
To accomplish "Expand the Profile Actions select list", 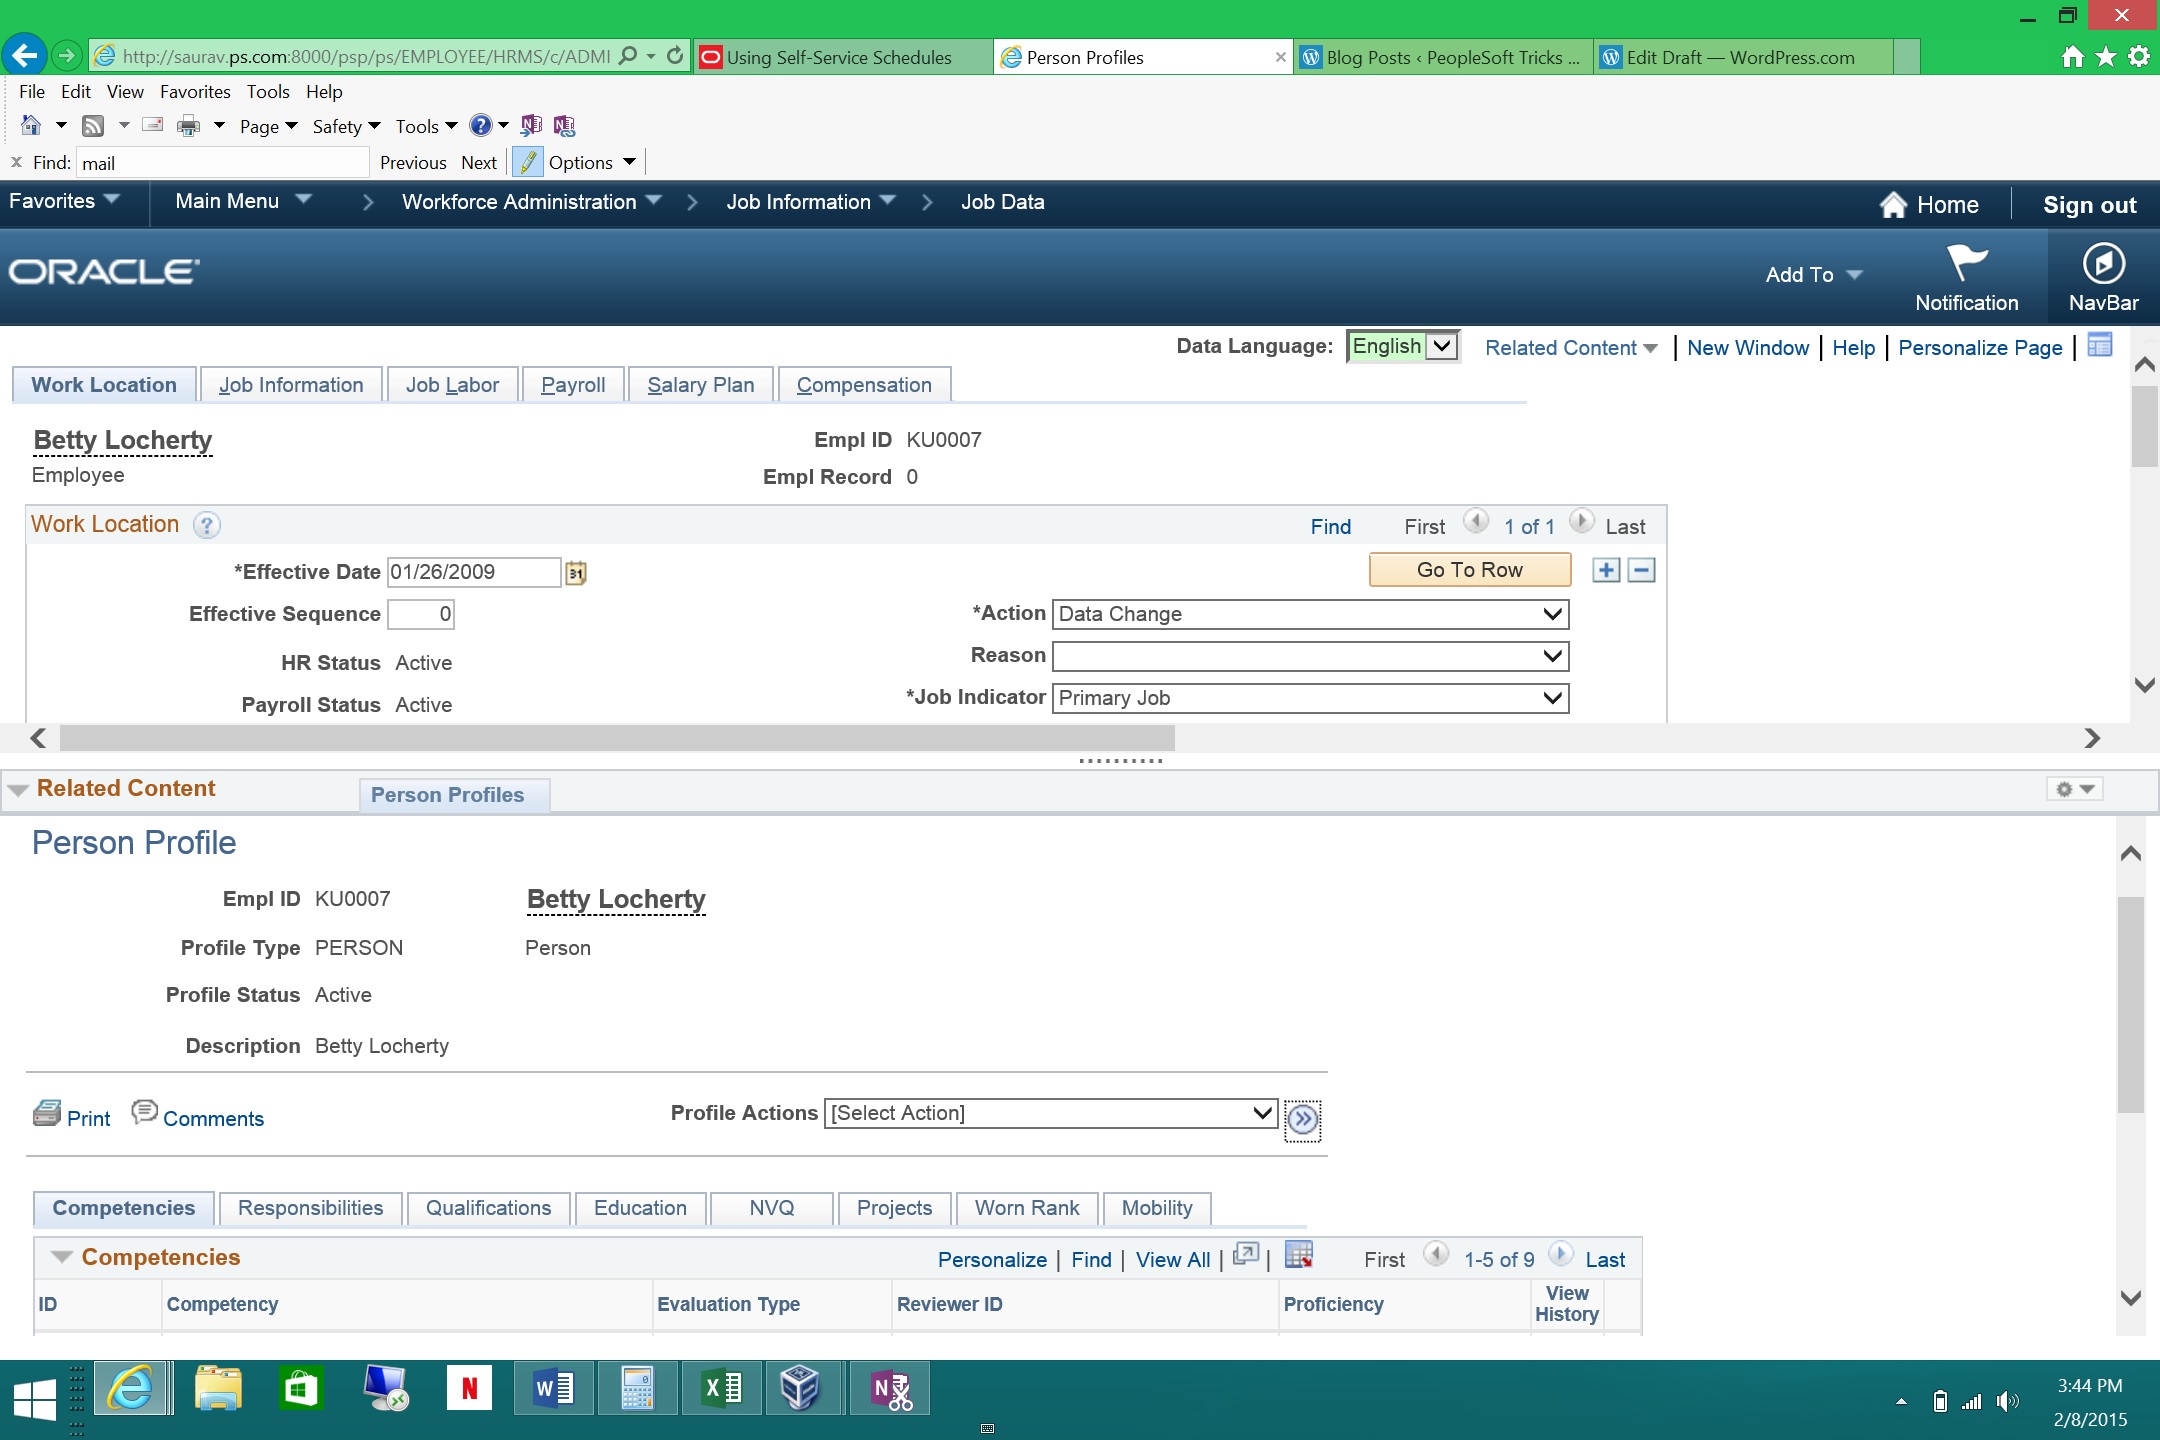I will point(1051,1113).
